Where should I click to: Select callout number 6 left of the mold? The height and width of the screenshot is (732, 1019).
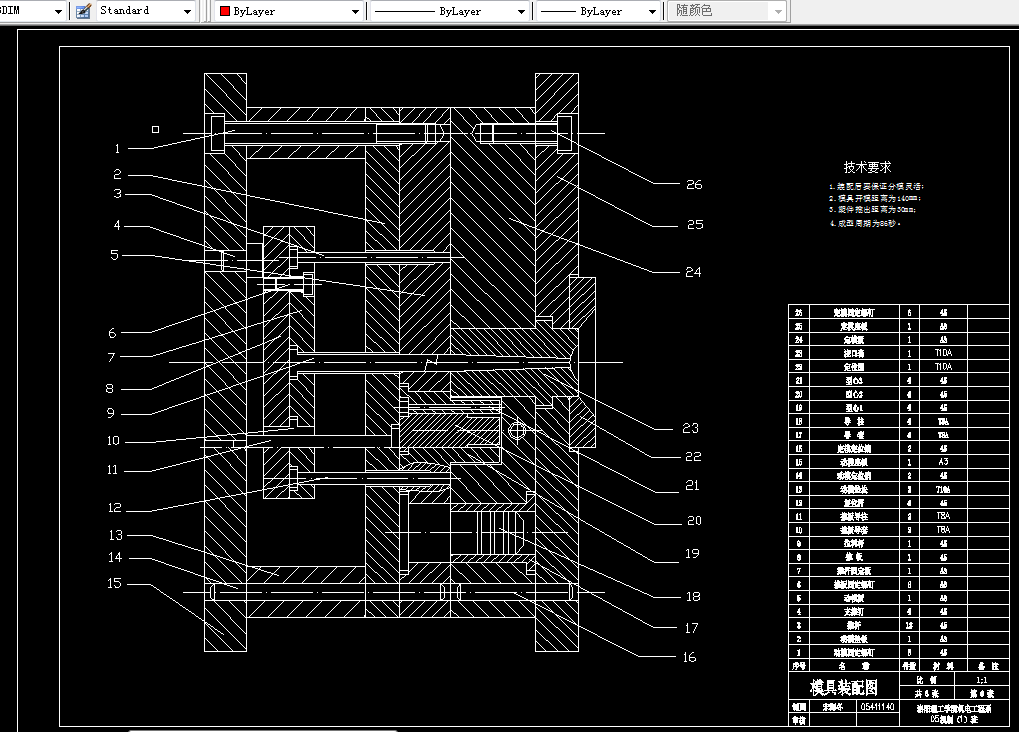[112, 333]
